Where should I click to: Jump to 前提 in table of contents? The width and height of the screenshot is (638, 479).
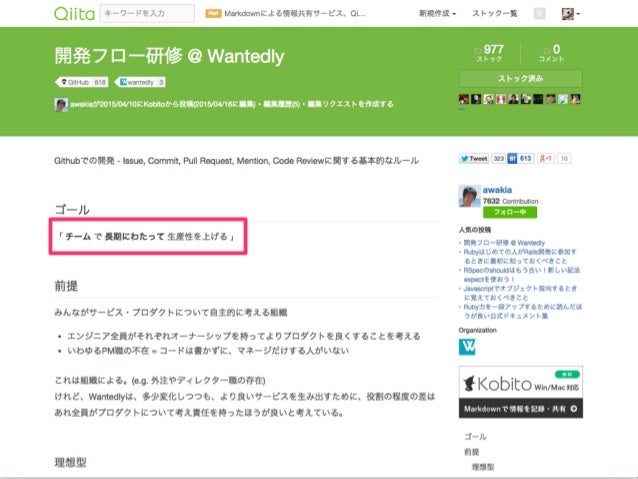click(472, 452)
